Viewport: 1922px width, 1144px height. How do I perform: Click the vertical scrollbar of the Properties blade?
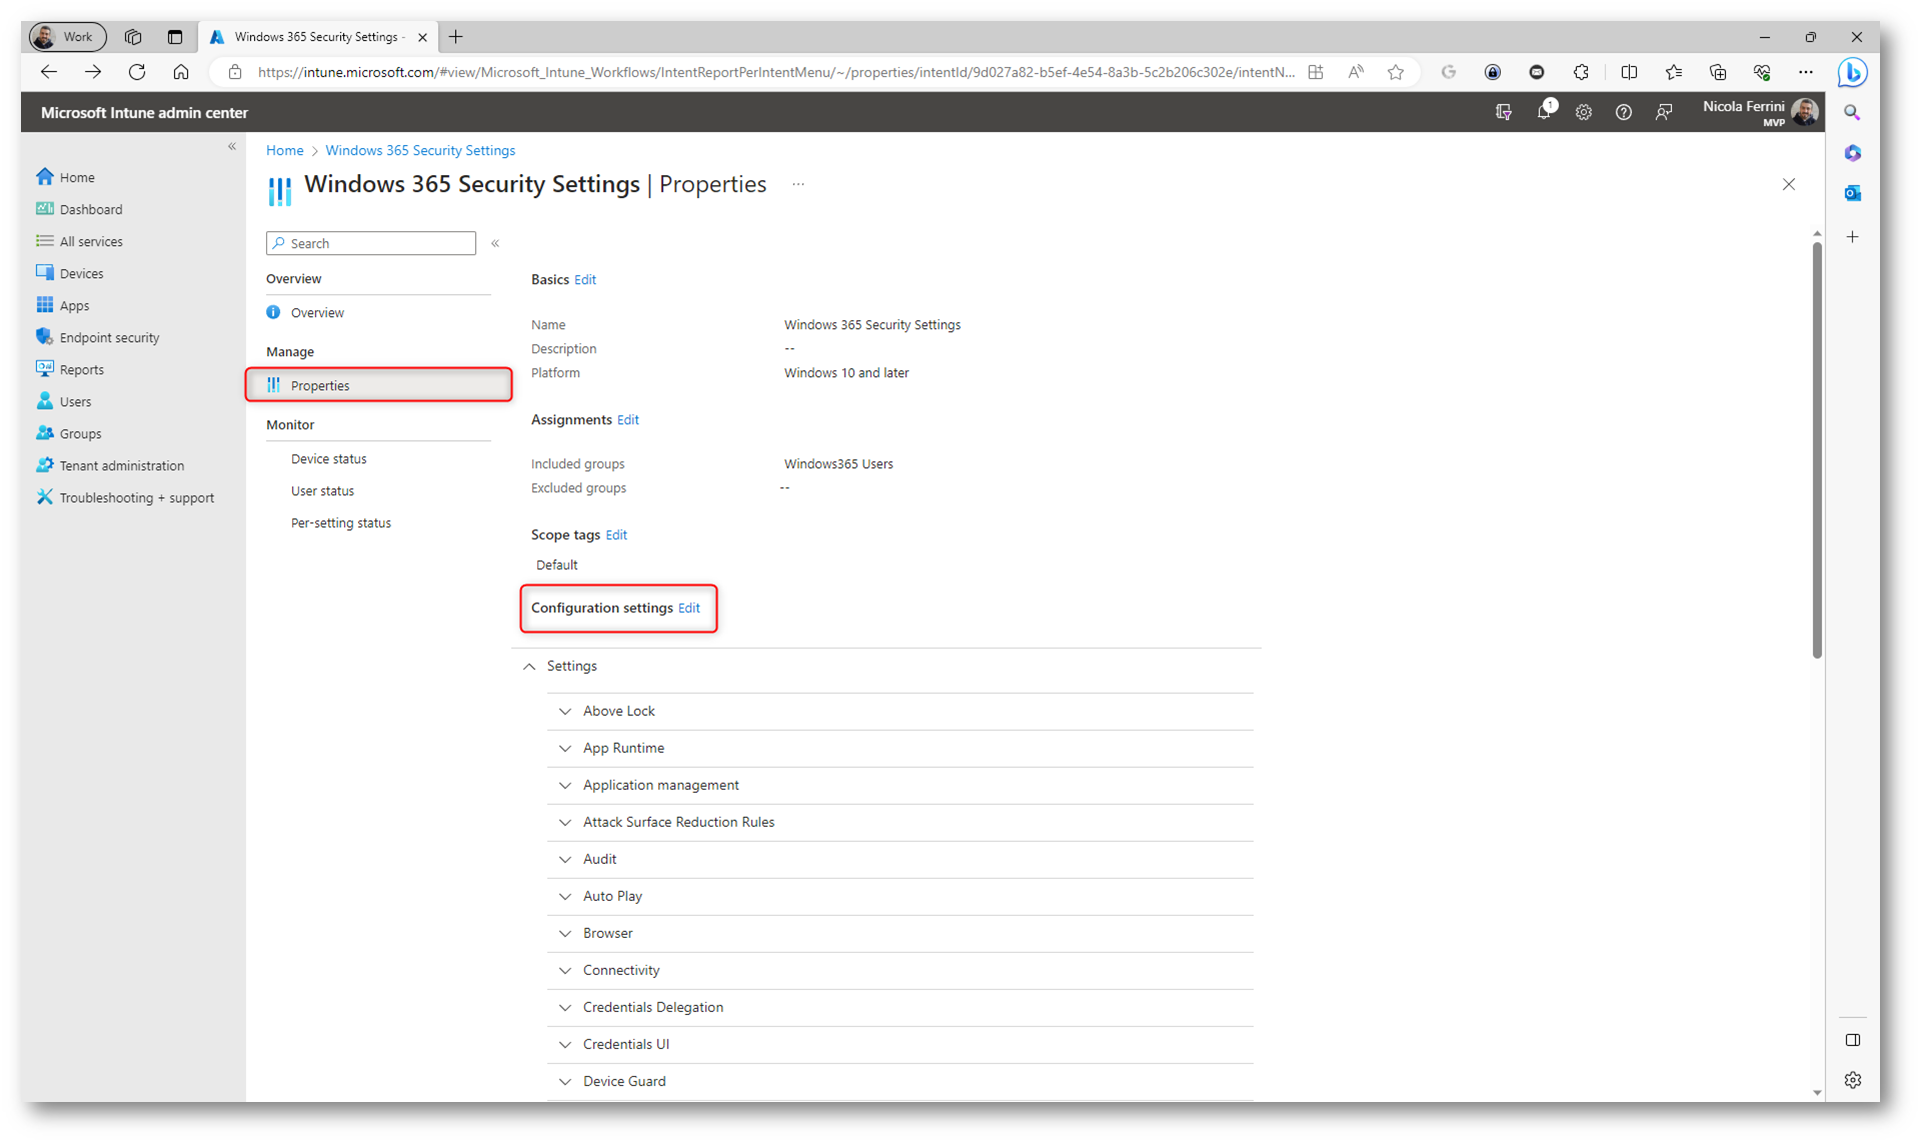[x=1817, y=450]
